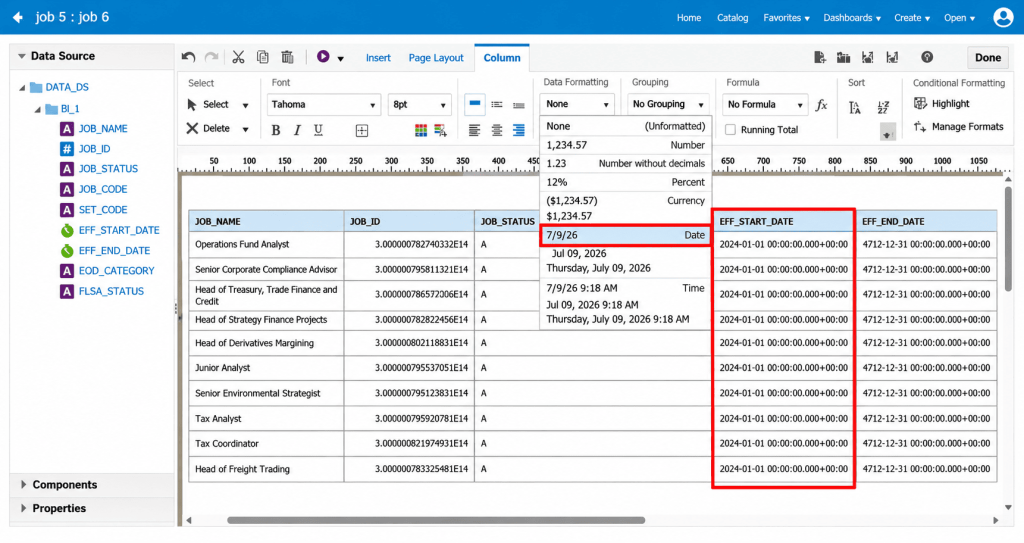Sort column ascending
The width and height of the screenshot is (1024, 543).
point(855,108)
